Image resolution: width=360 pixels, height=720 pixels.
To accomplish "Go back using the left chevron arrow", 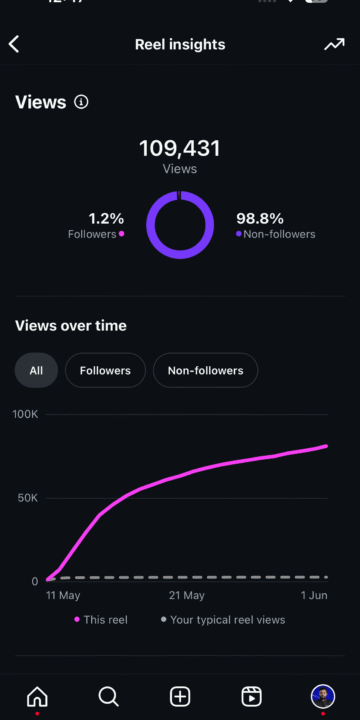I will click(14, 45).
